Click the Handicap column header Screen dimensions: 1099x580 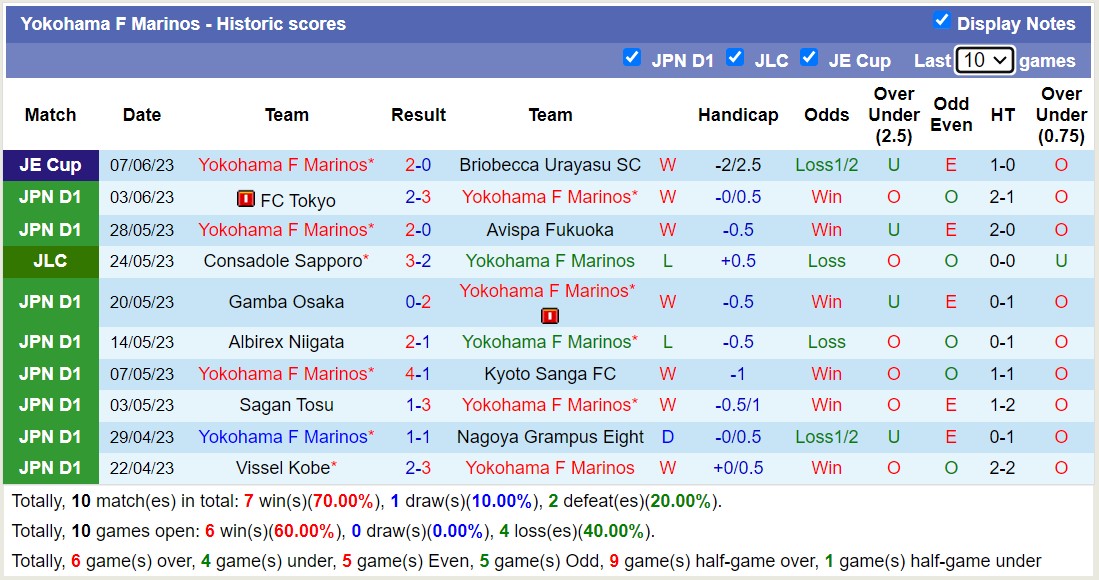738,115
